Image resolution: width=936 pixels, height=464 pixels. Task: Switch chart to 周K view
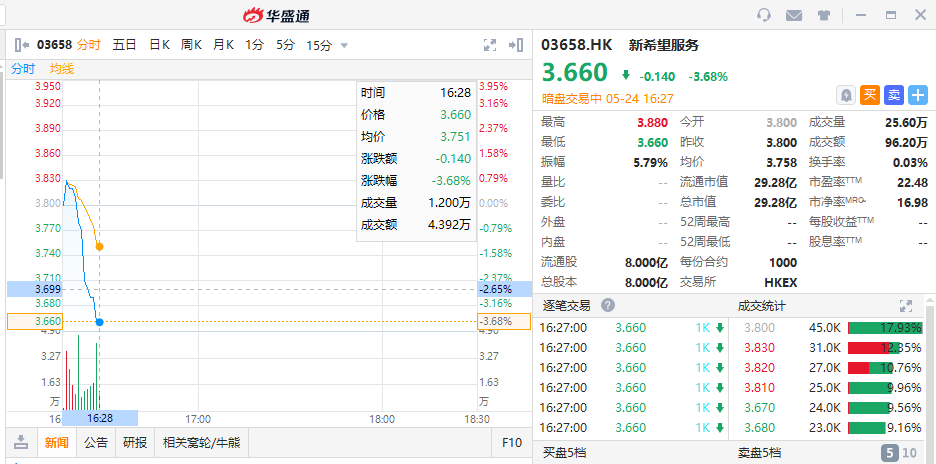coord(191,45)
